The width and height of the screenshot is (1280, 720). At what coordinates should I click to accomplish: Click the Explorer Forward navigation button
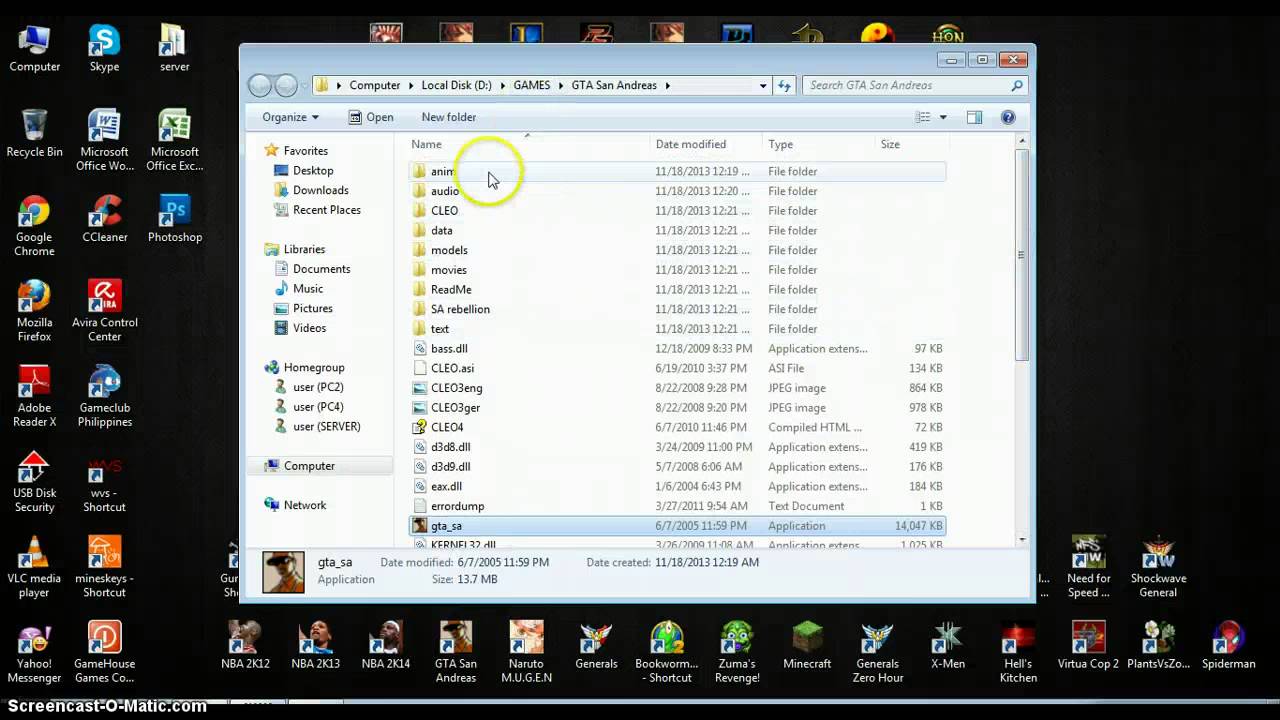(x=286, y=85)
